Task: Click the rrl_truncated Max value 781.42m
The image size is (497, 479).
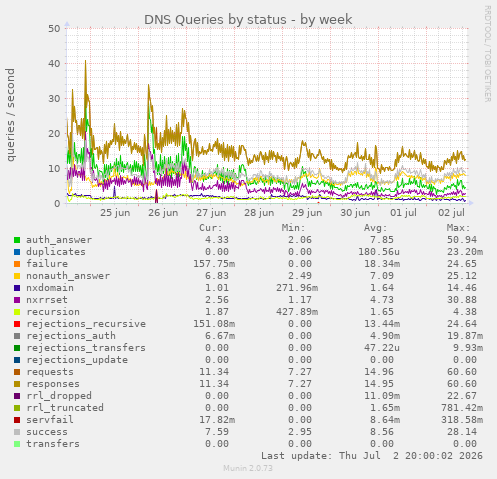Action: (462, 408)
